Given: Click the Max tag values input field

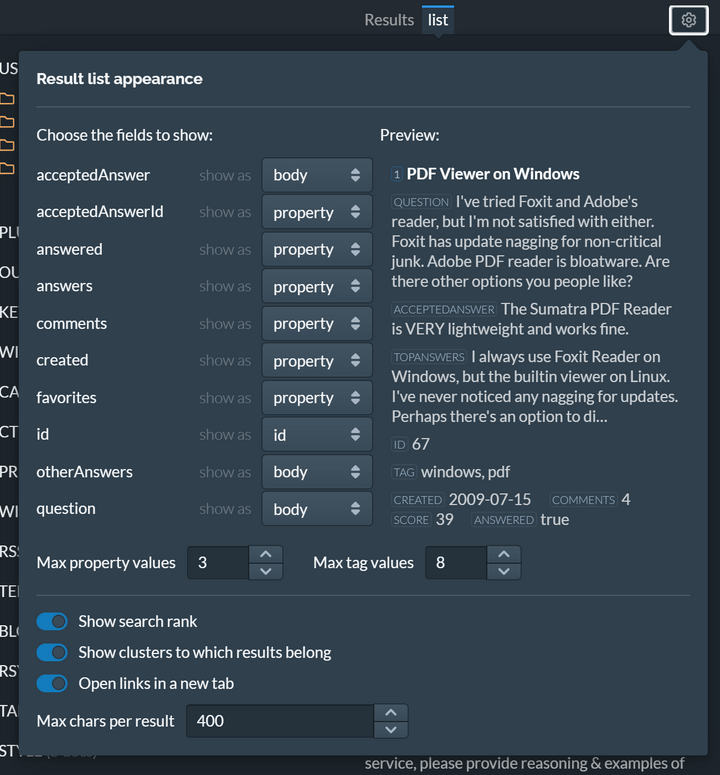Looking at the screenshot, I should pos(456,562).
